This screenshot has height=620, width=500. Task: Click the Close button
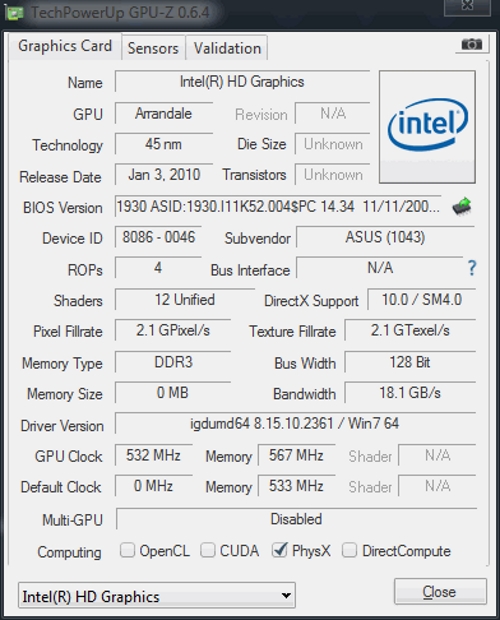(440, 592)
